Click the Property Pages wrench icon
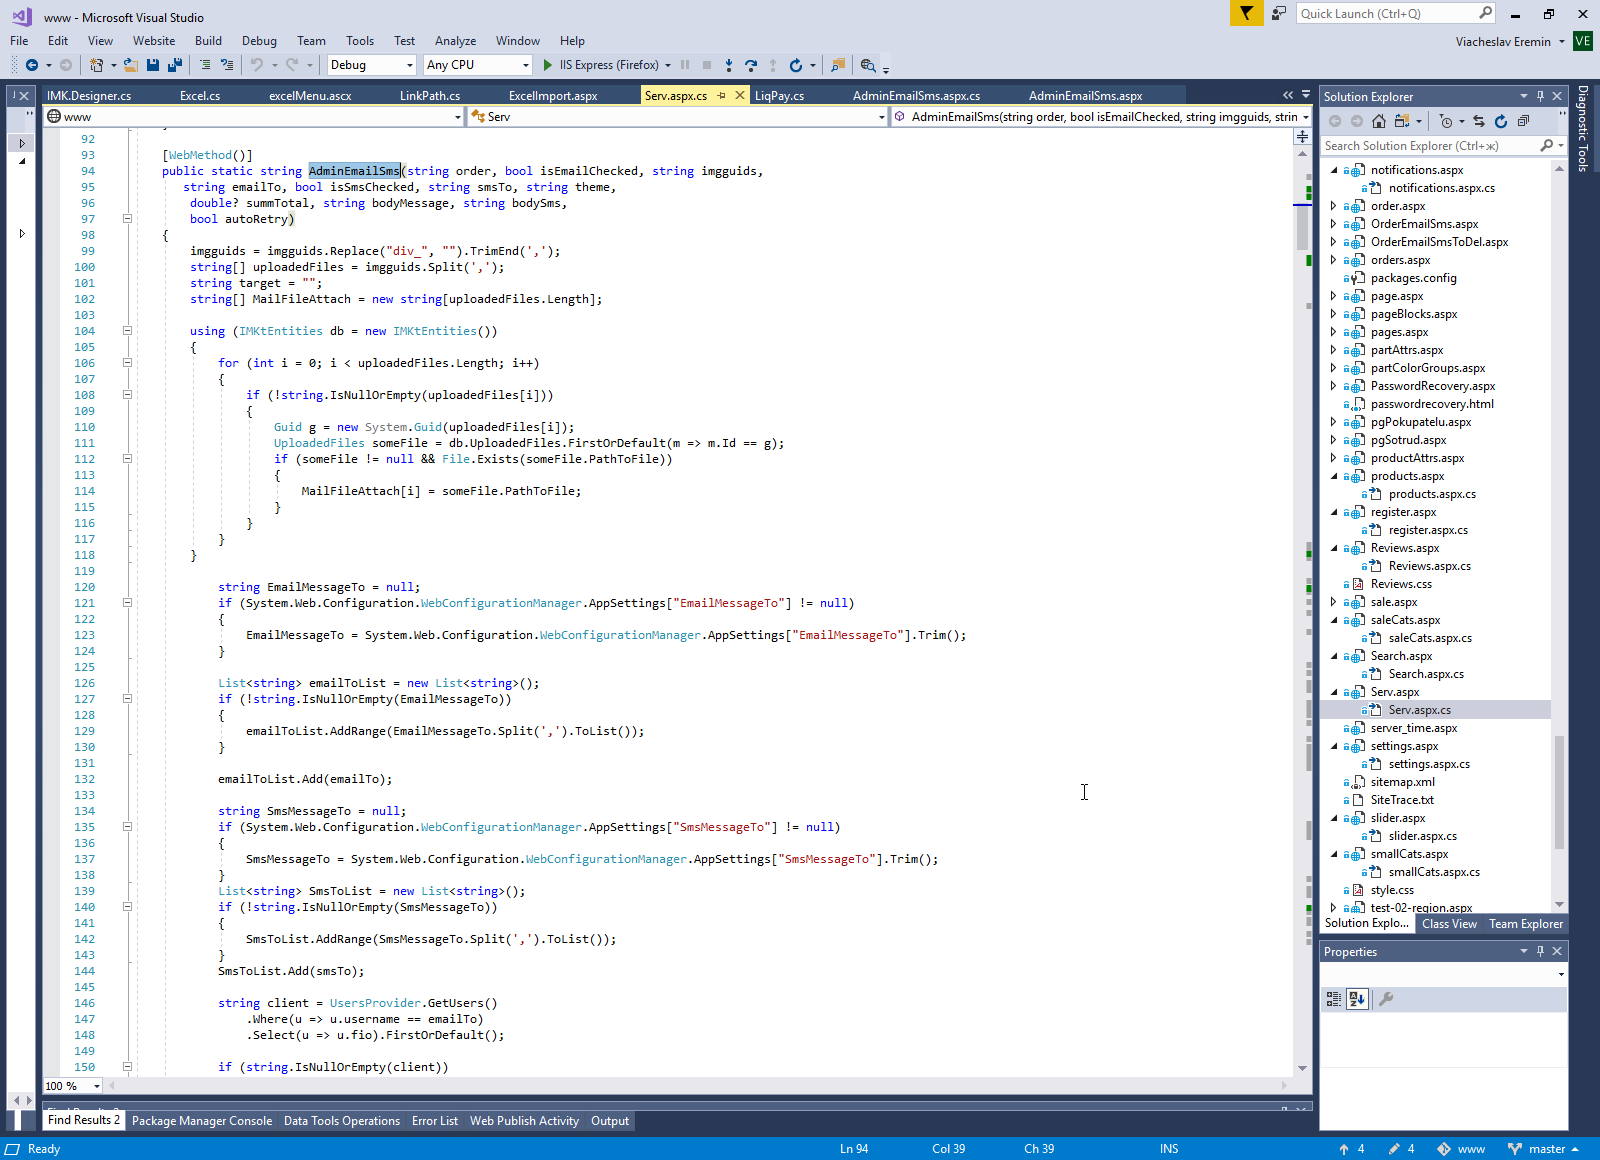This screenshot has height=1160, width=1600. point(1386,998)
